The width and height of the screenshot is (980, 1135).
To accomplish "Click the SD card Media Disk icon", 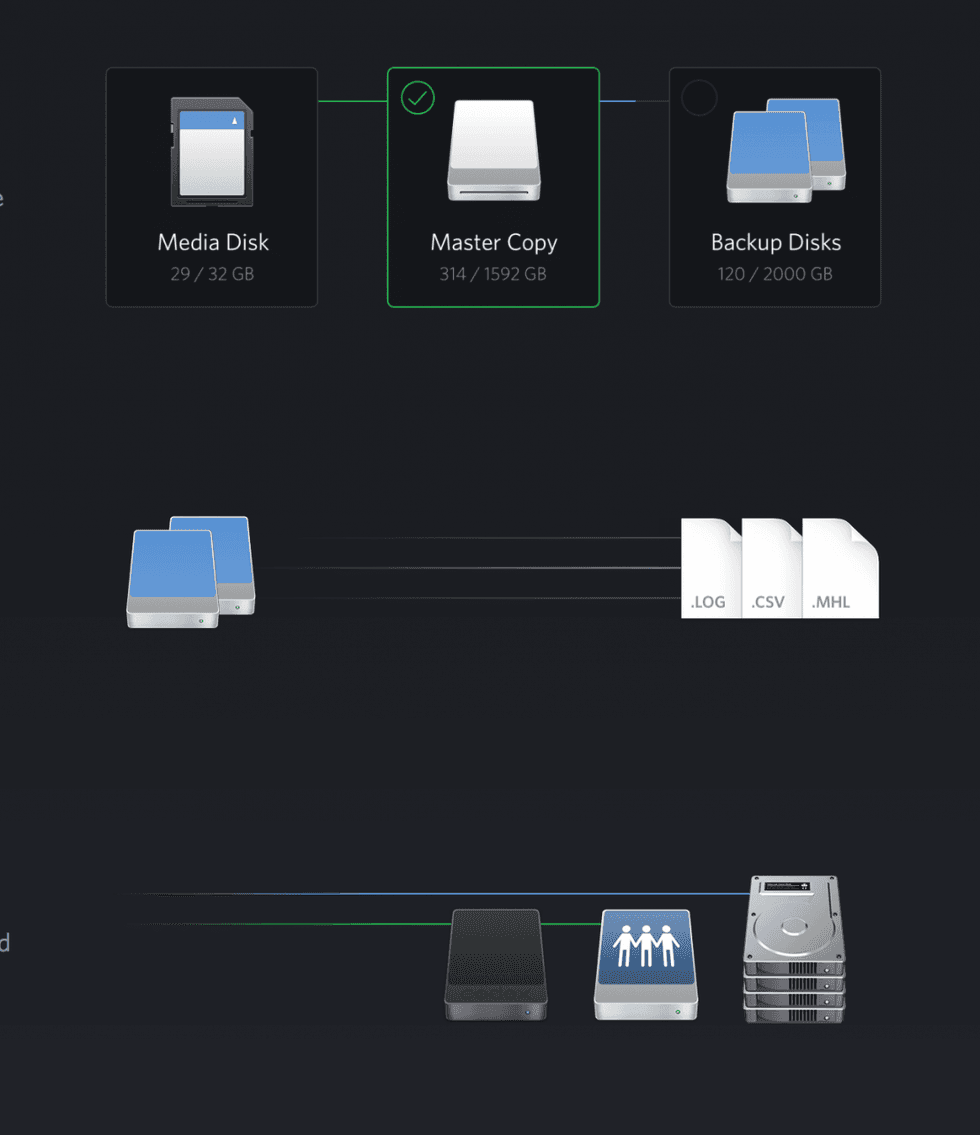I will (x=212, y=152).
